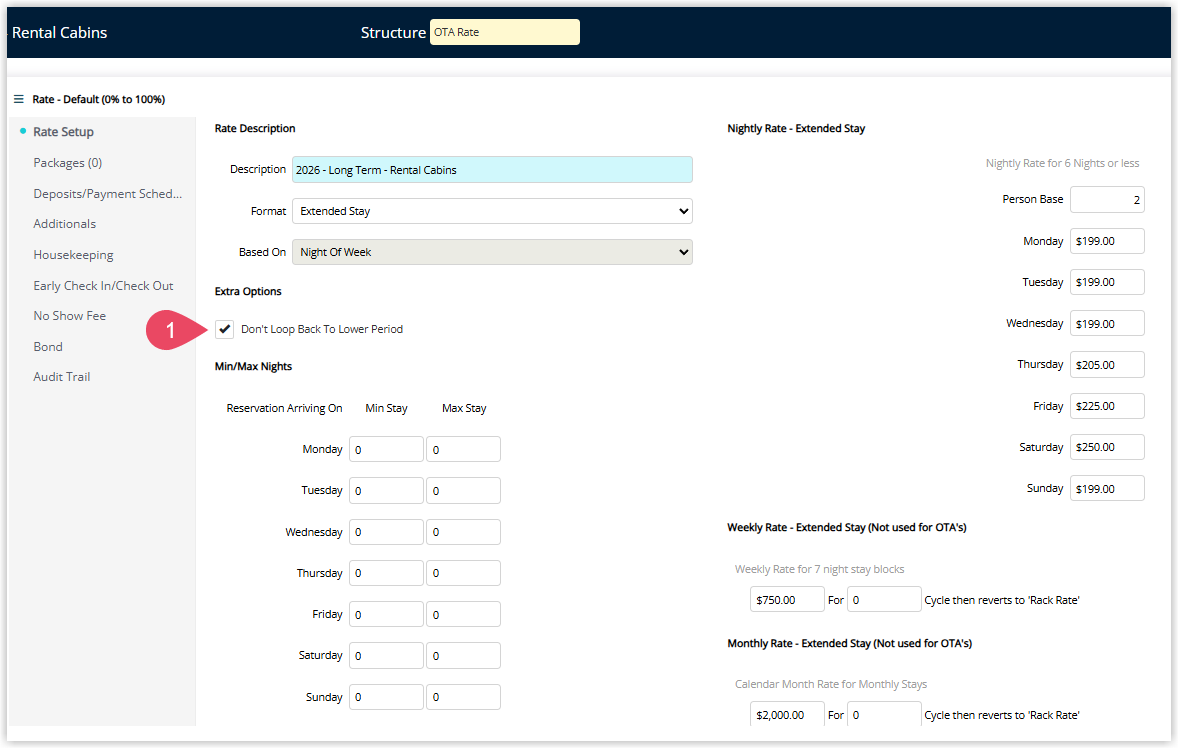Image resolution: width=1179 pixels, height=749 pixels.
Task: Open the No Show Fee section
Action: [69, 316]
